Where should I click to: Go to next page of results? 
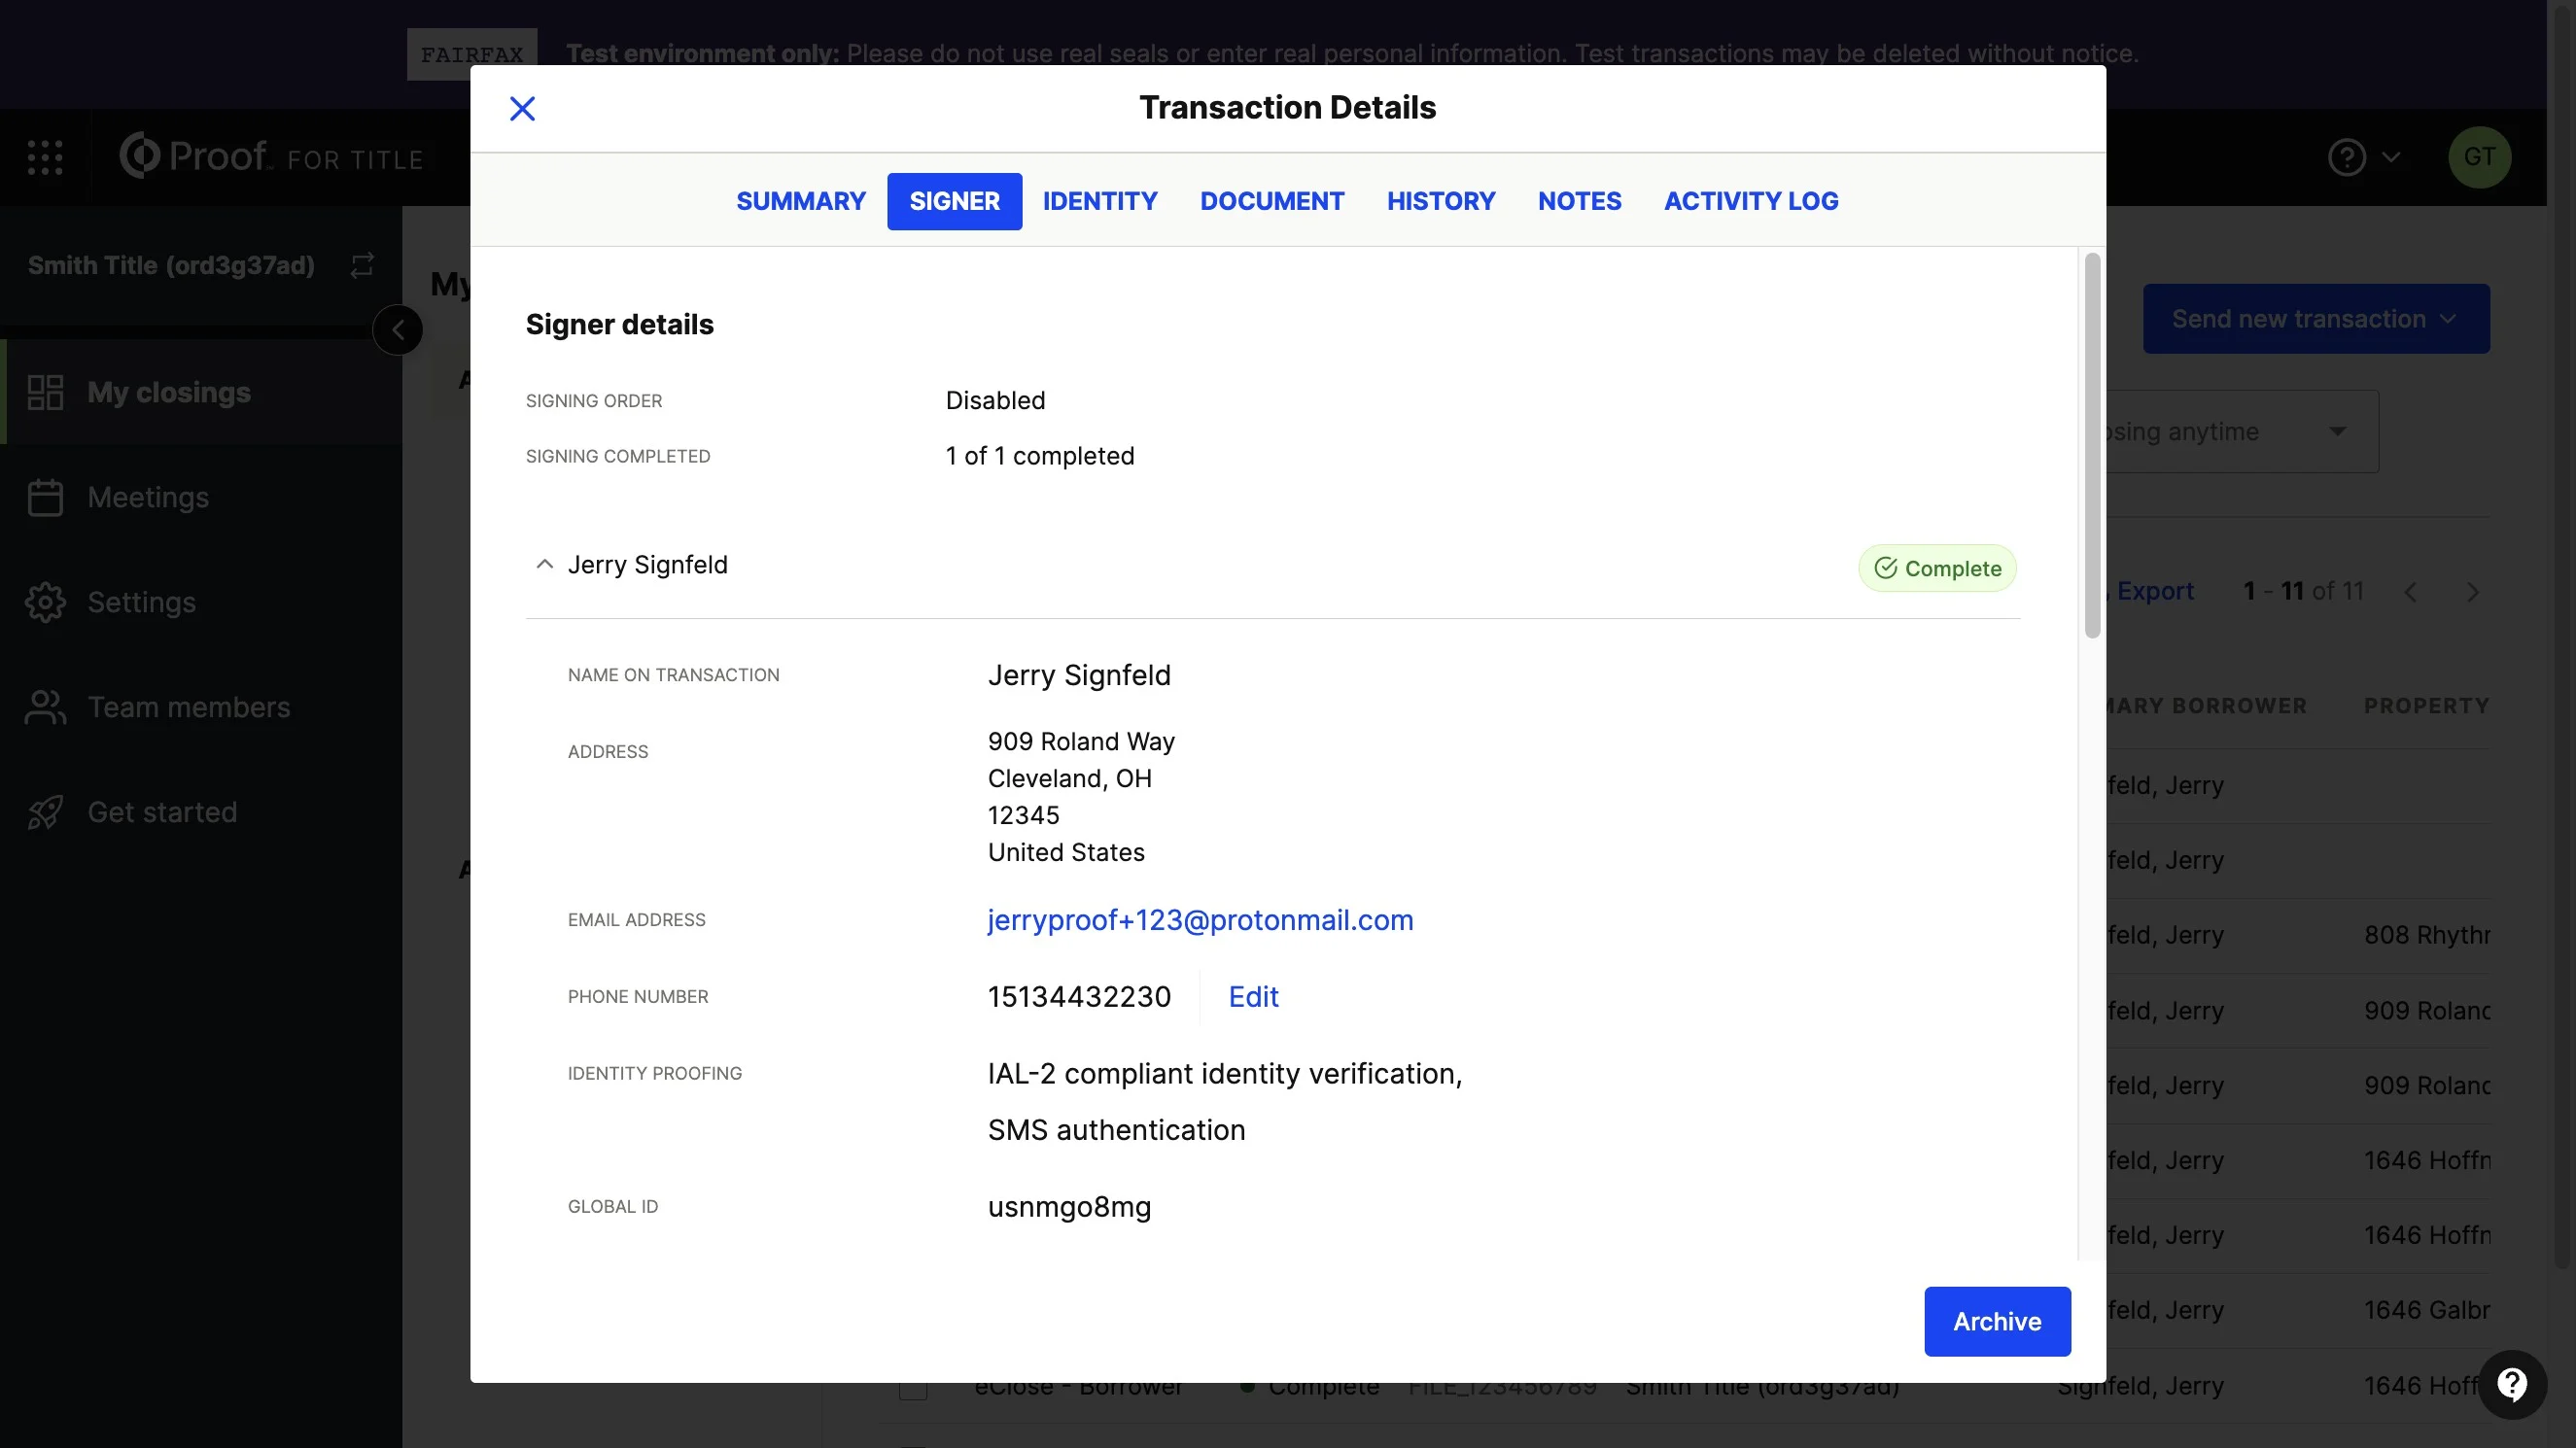(2472, 592)
